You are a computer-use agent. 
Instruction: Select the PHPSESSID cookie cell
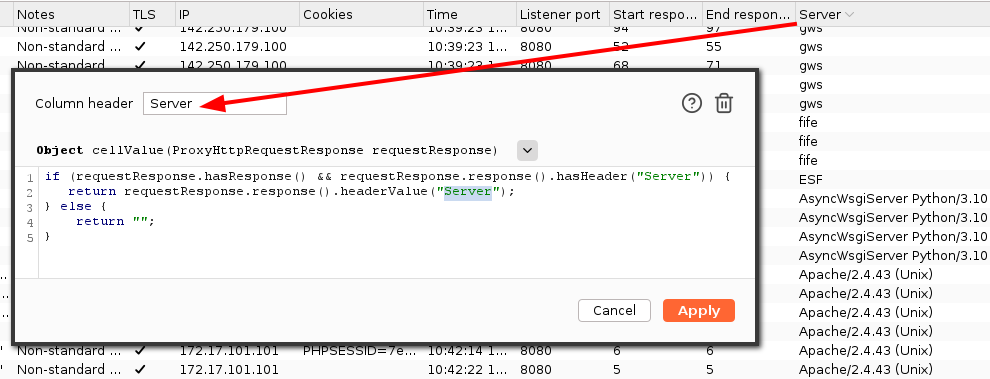click(361, 350)
